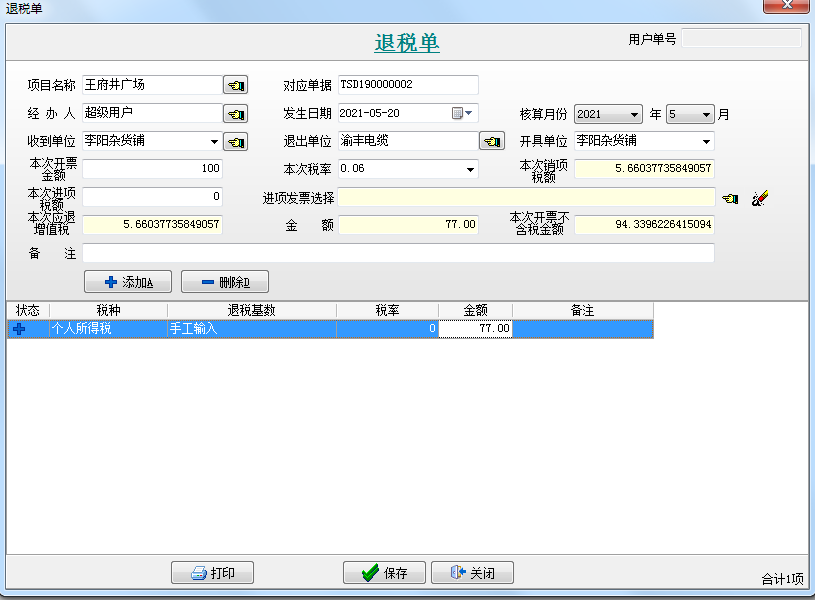The width and height of the screenshot is (815, 600).
Task: Open the 开具单位 dropdown list
Action: (x=706, y=142)
